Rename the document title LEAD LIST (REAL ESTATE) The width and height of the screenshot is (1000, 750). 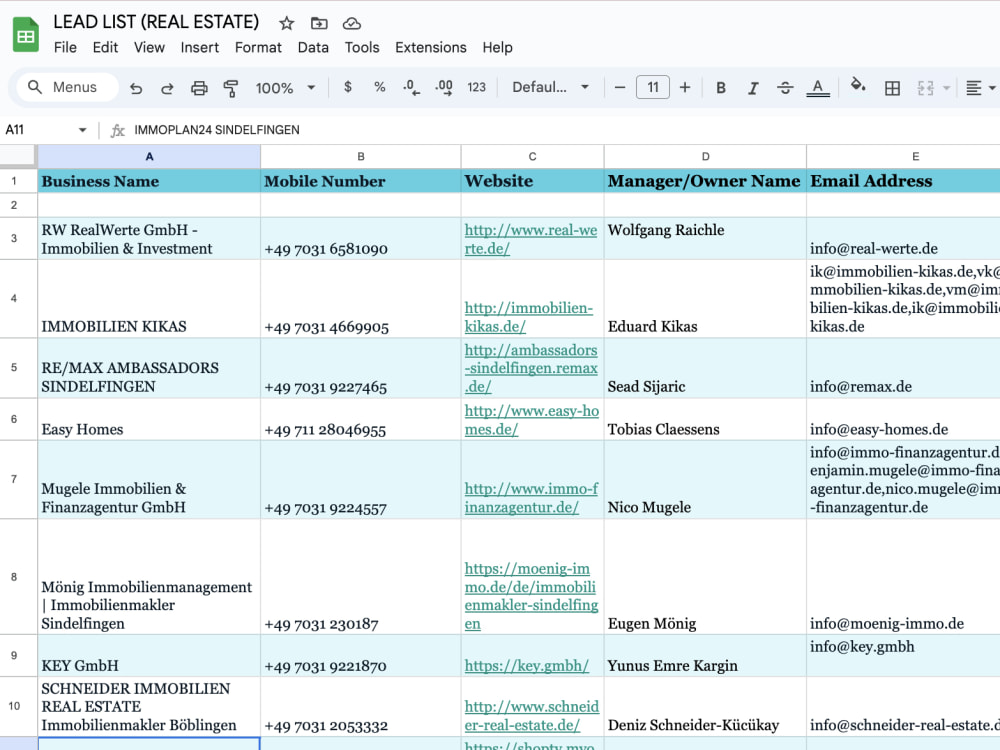coord(156,22)
